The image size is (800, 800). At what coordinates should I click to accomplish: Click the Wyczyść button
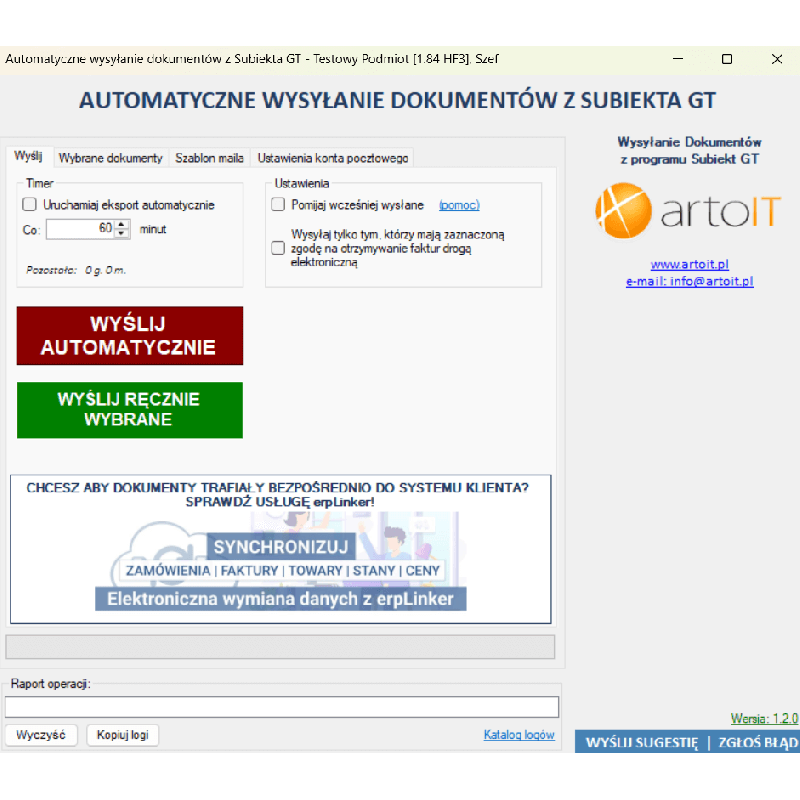click(41, 733)
